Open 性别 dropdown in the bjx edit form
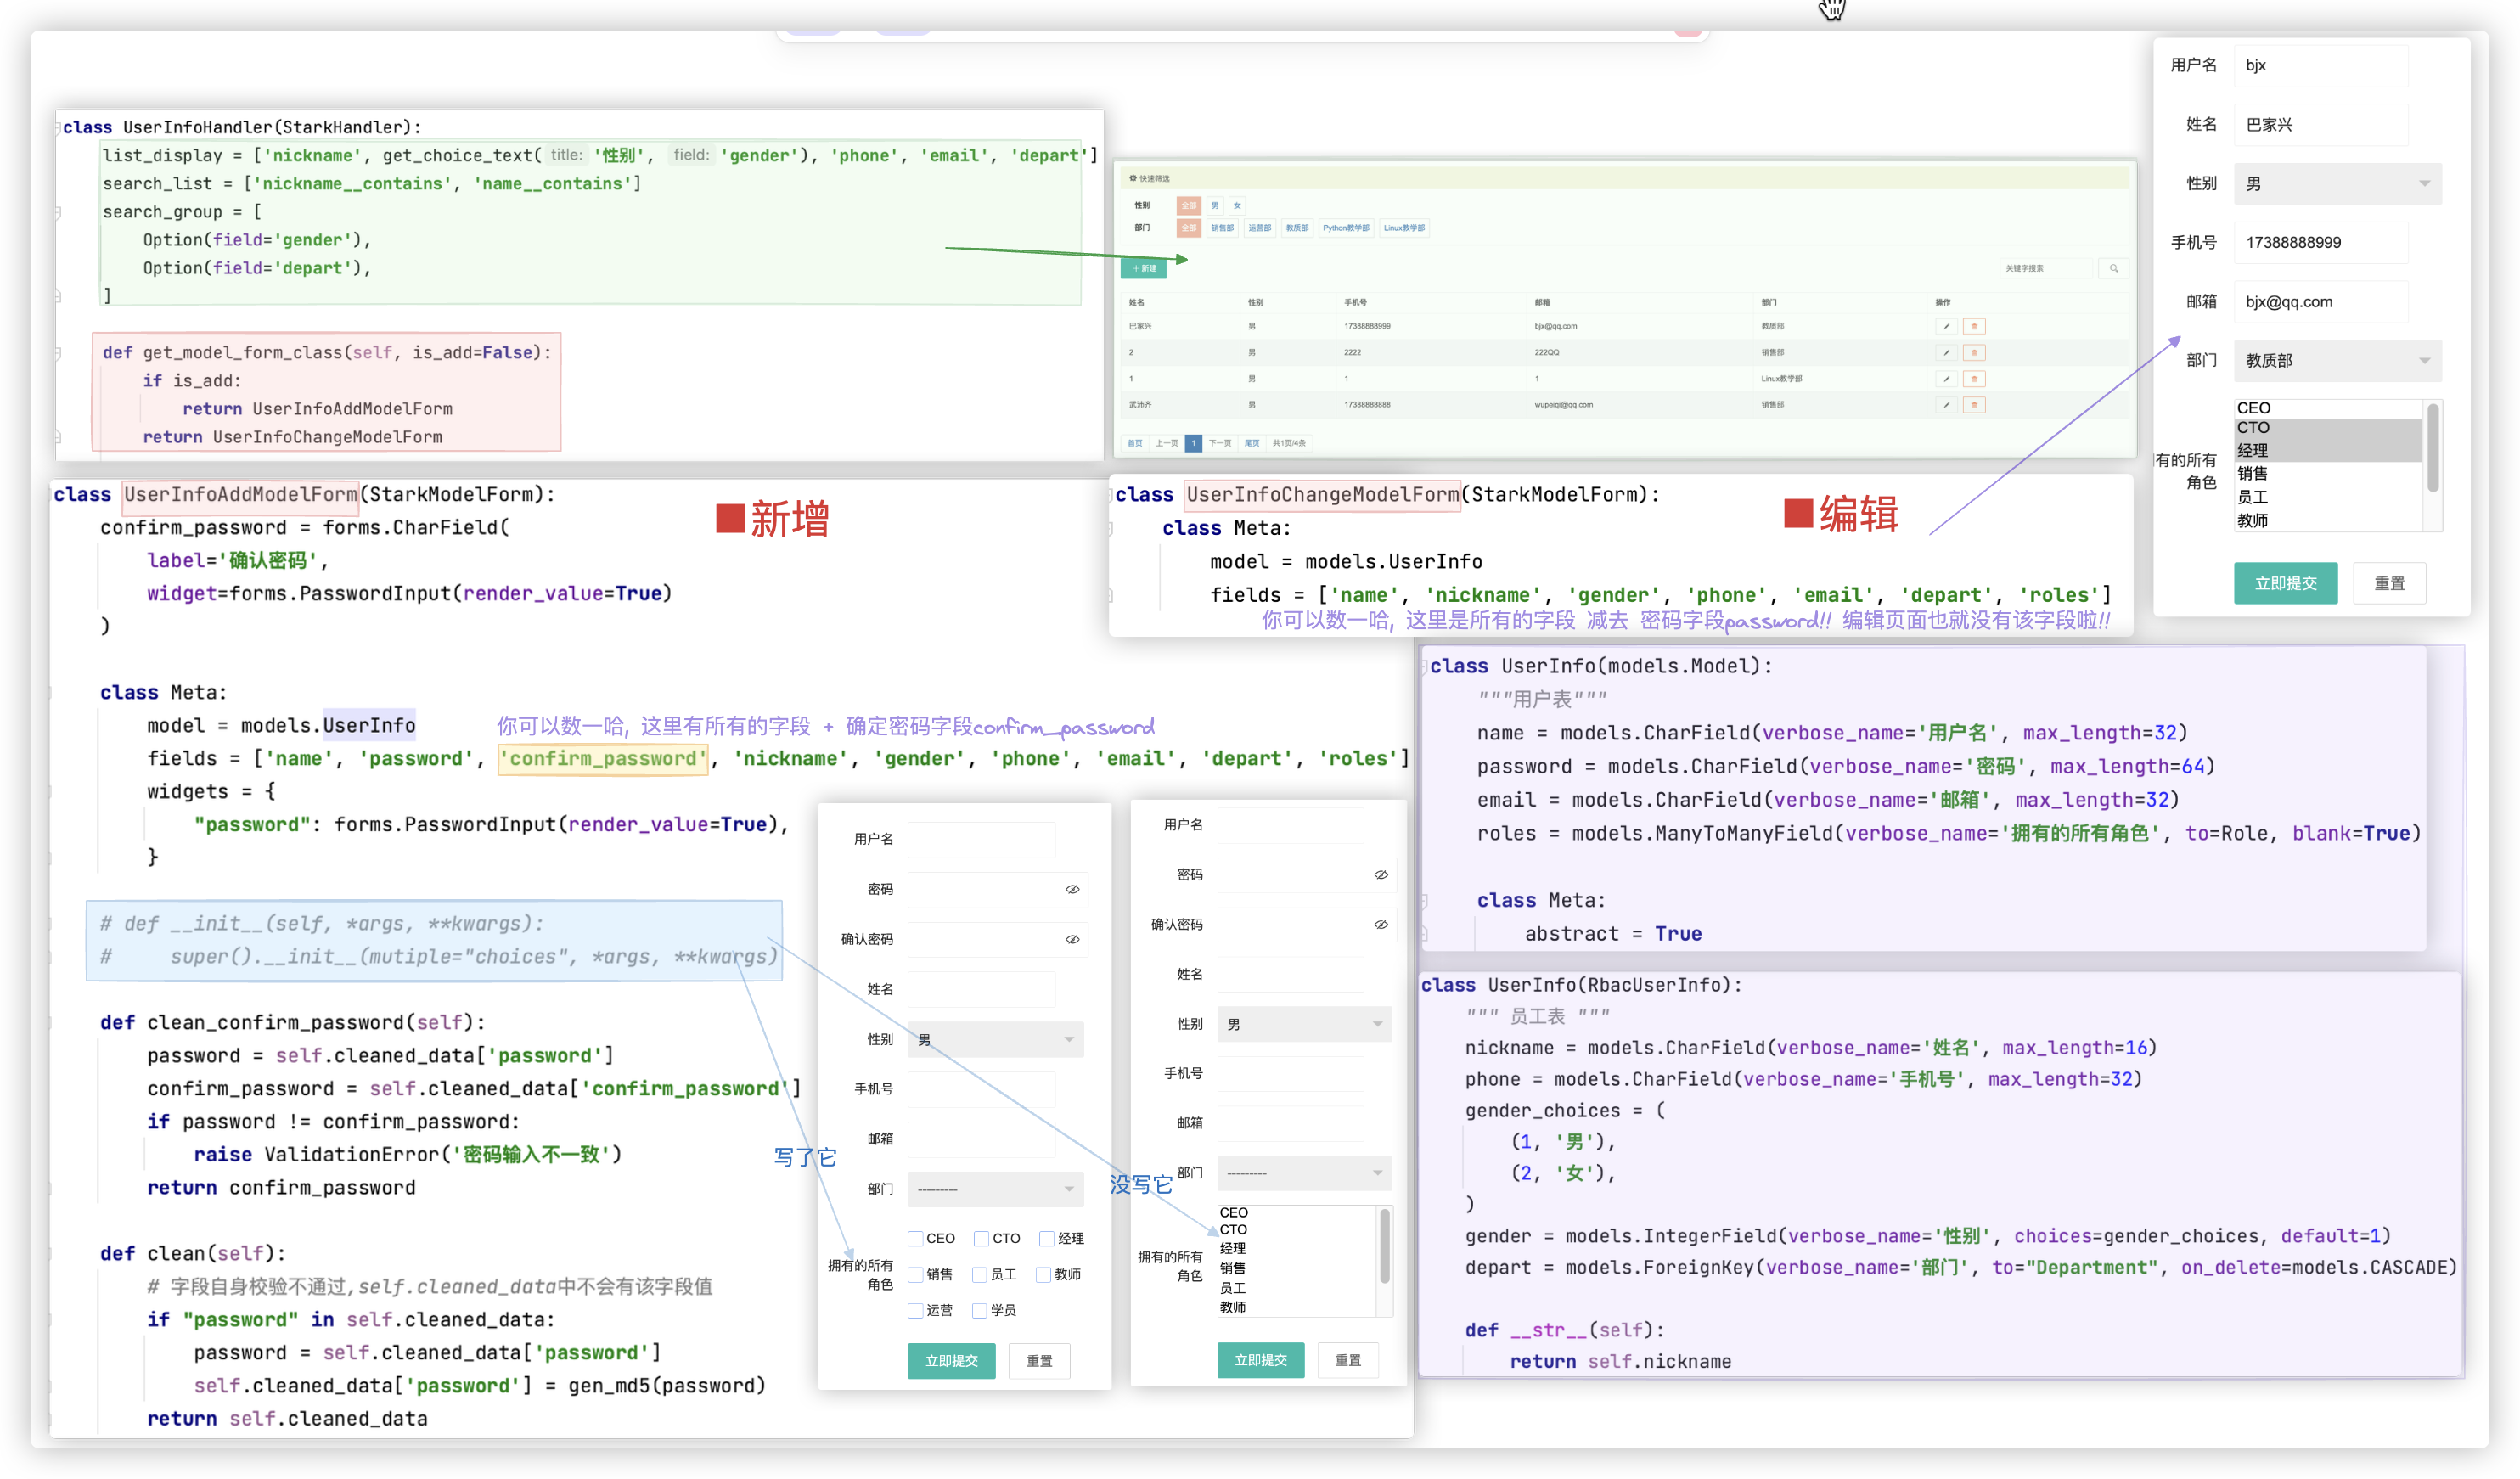2520x1479 pixels. pyautogui.click(x=2337, y=183)
